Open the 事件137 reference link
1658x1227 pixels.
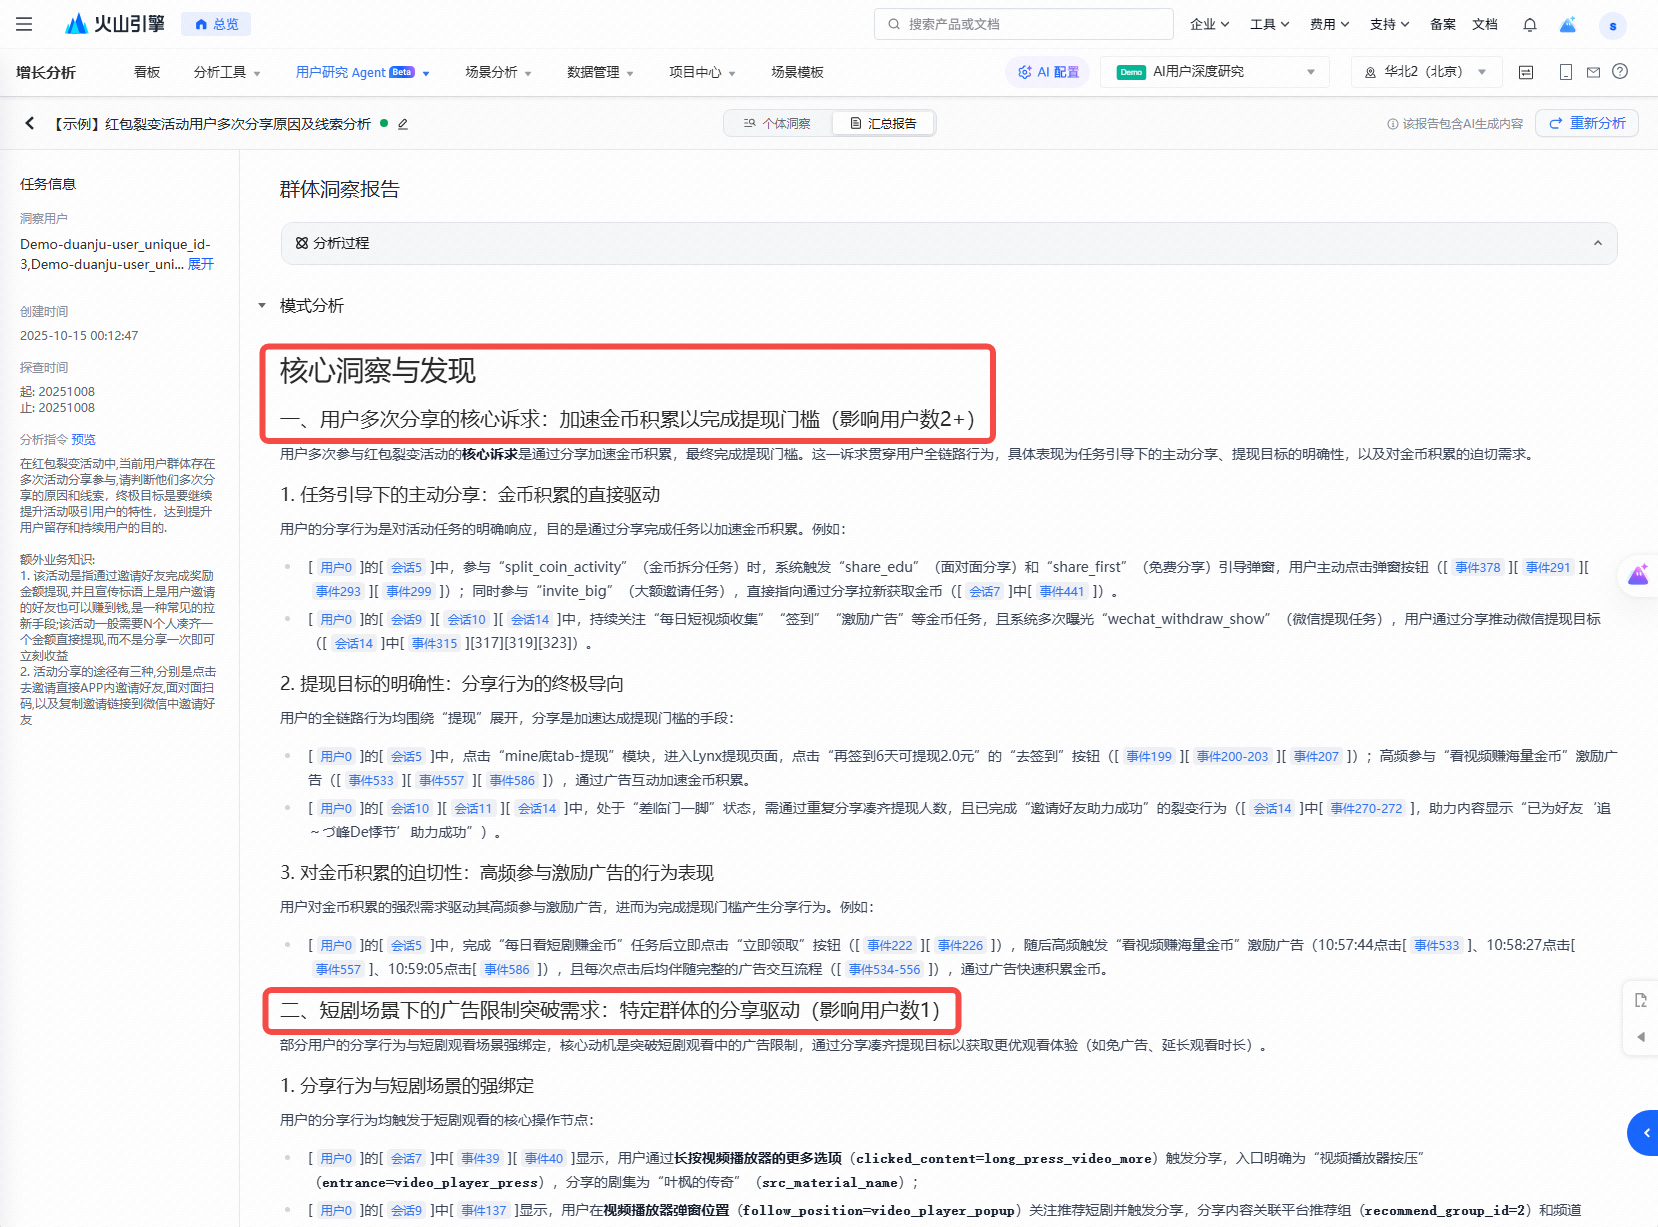tap(484, 1210)
